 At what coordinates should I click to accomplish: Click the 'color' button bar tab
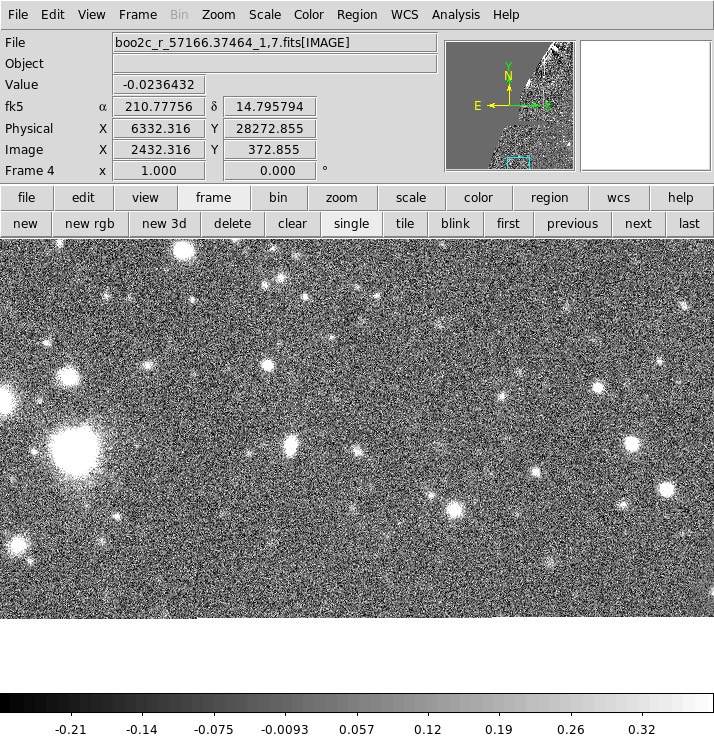(x=478, y=198)
